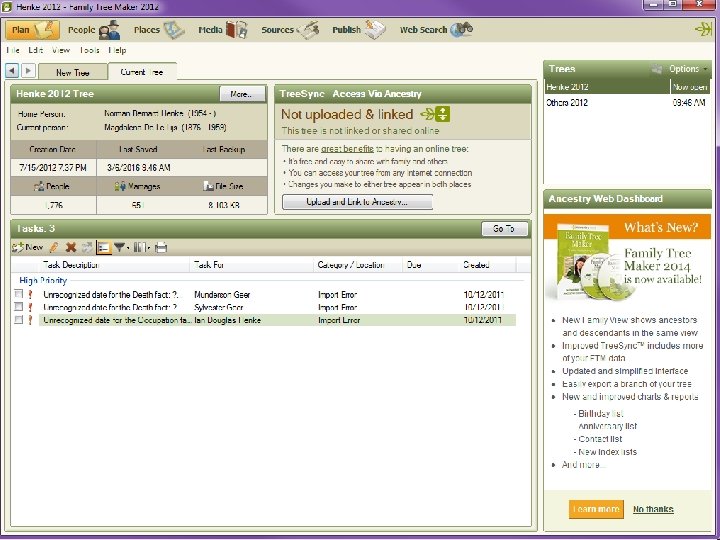Click home person Norman Bernard Henke
Screen dimensions: 720x540
tap(160, 113)
